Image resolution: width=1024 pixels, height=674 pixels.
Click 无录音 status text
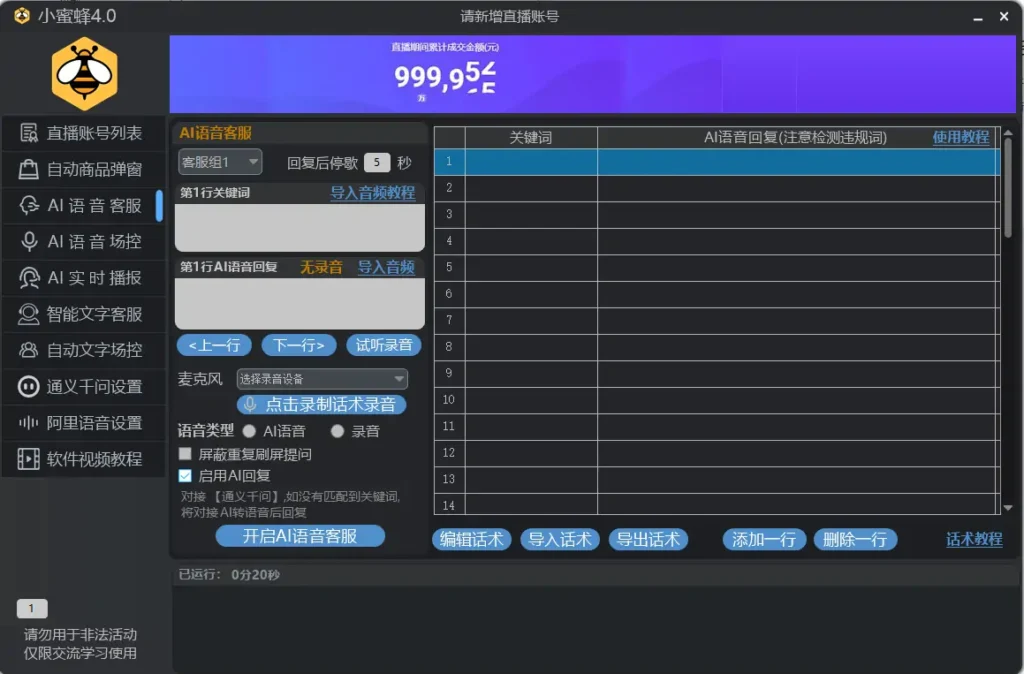coord(321,267)
